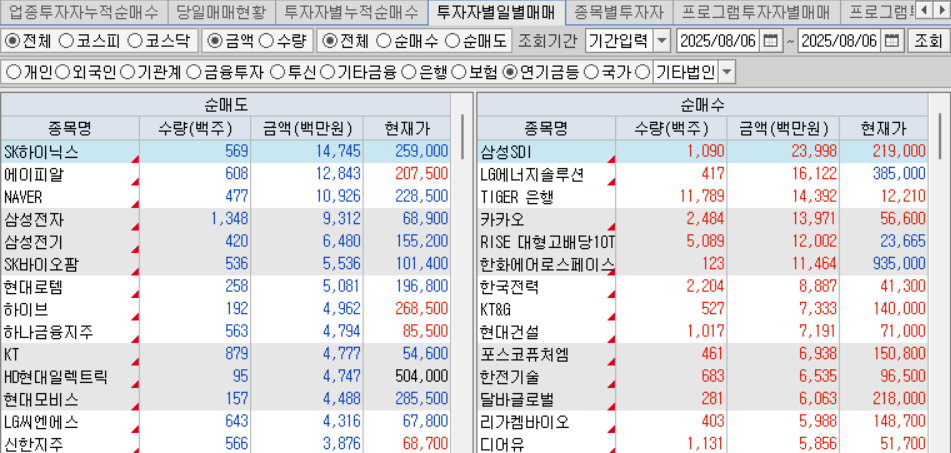Select the KT&G row
This screenshot has width=951, height=453.
[x=702, y=309]
